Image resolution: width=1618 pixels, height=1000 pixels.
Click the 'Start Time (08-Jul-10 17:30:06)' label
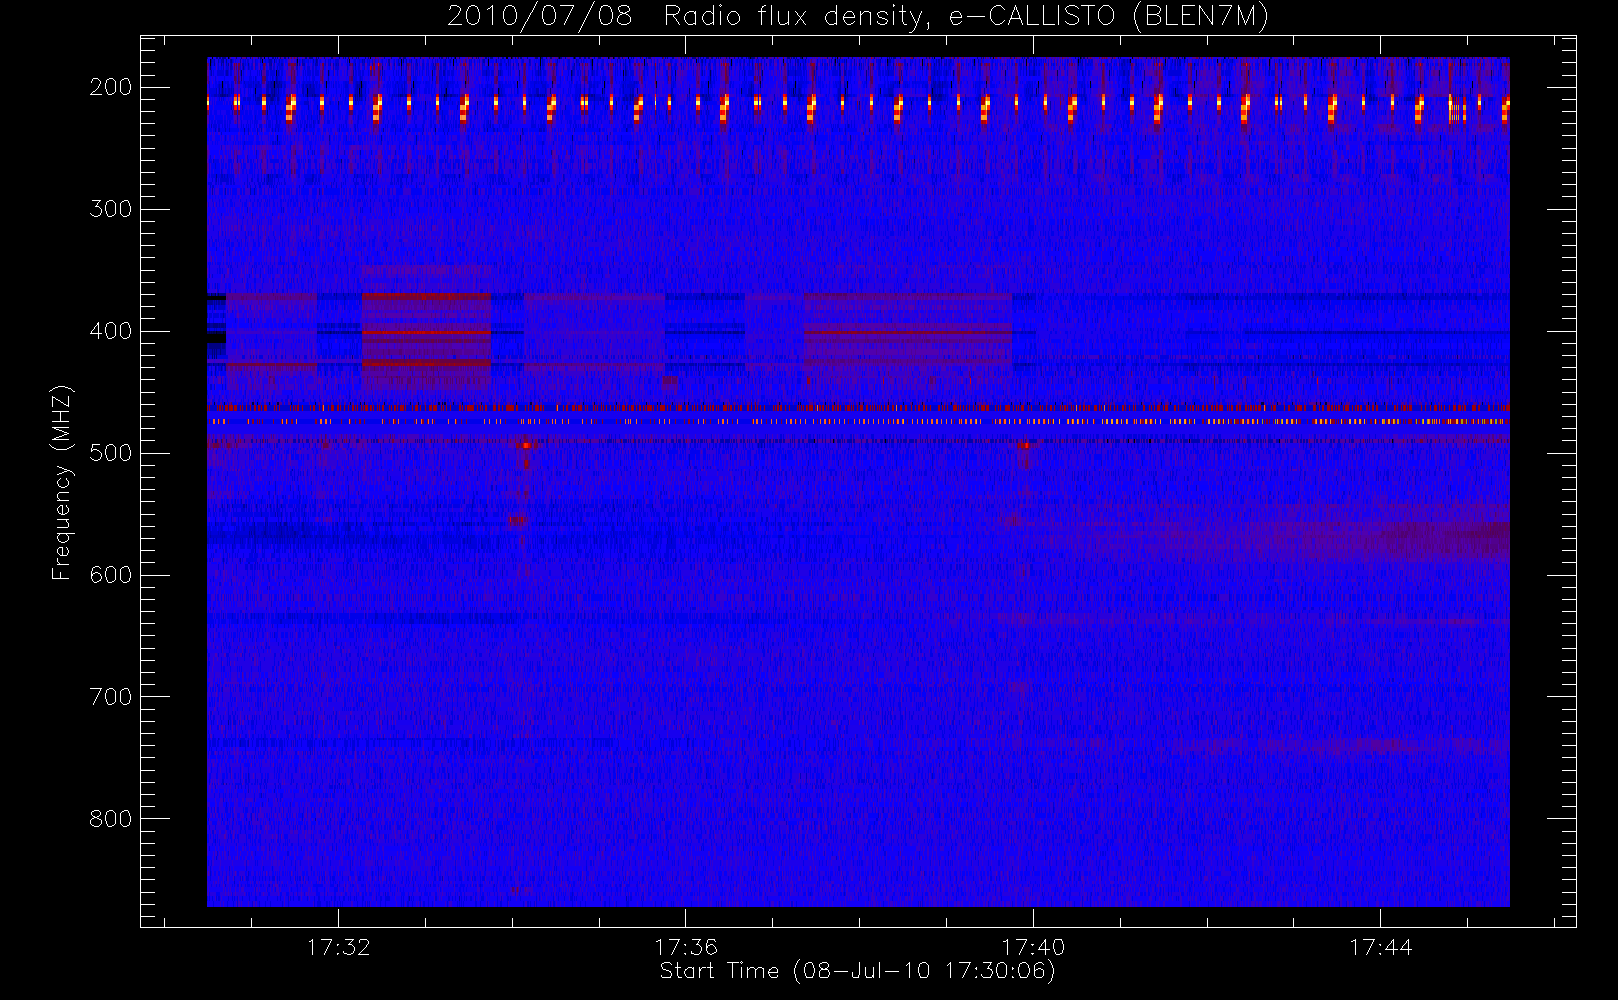(858, 971)
